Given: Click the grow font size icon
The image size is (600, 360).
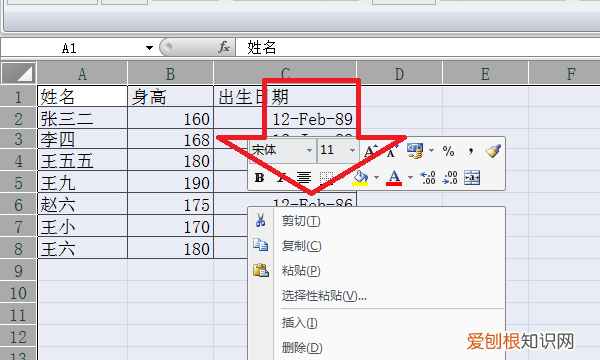Looking at the screenshot, I should pos(370,151).
